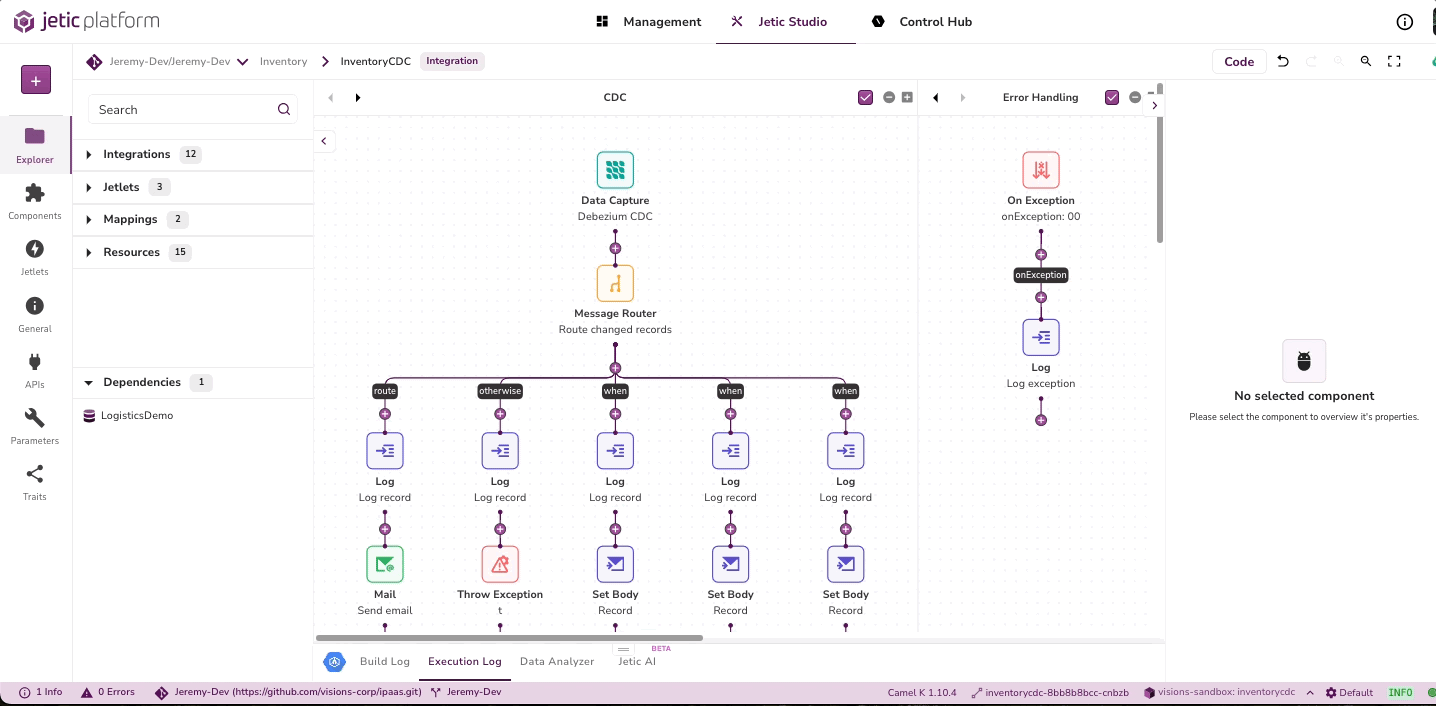Click the Error Handling left arrow to move the route
Viewport: 1436px width, 706px height.
936,98
